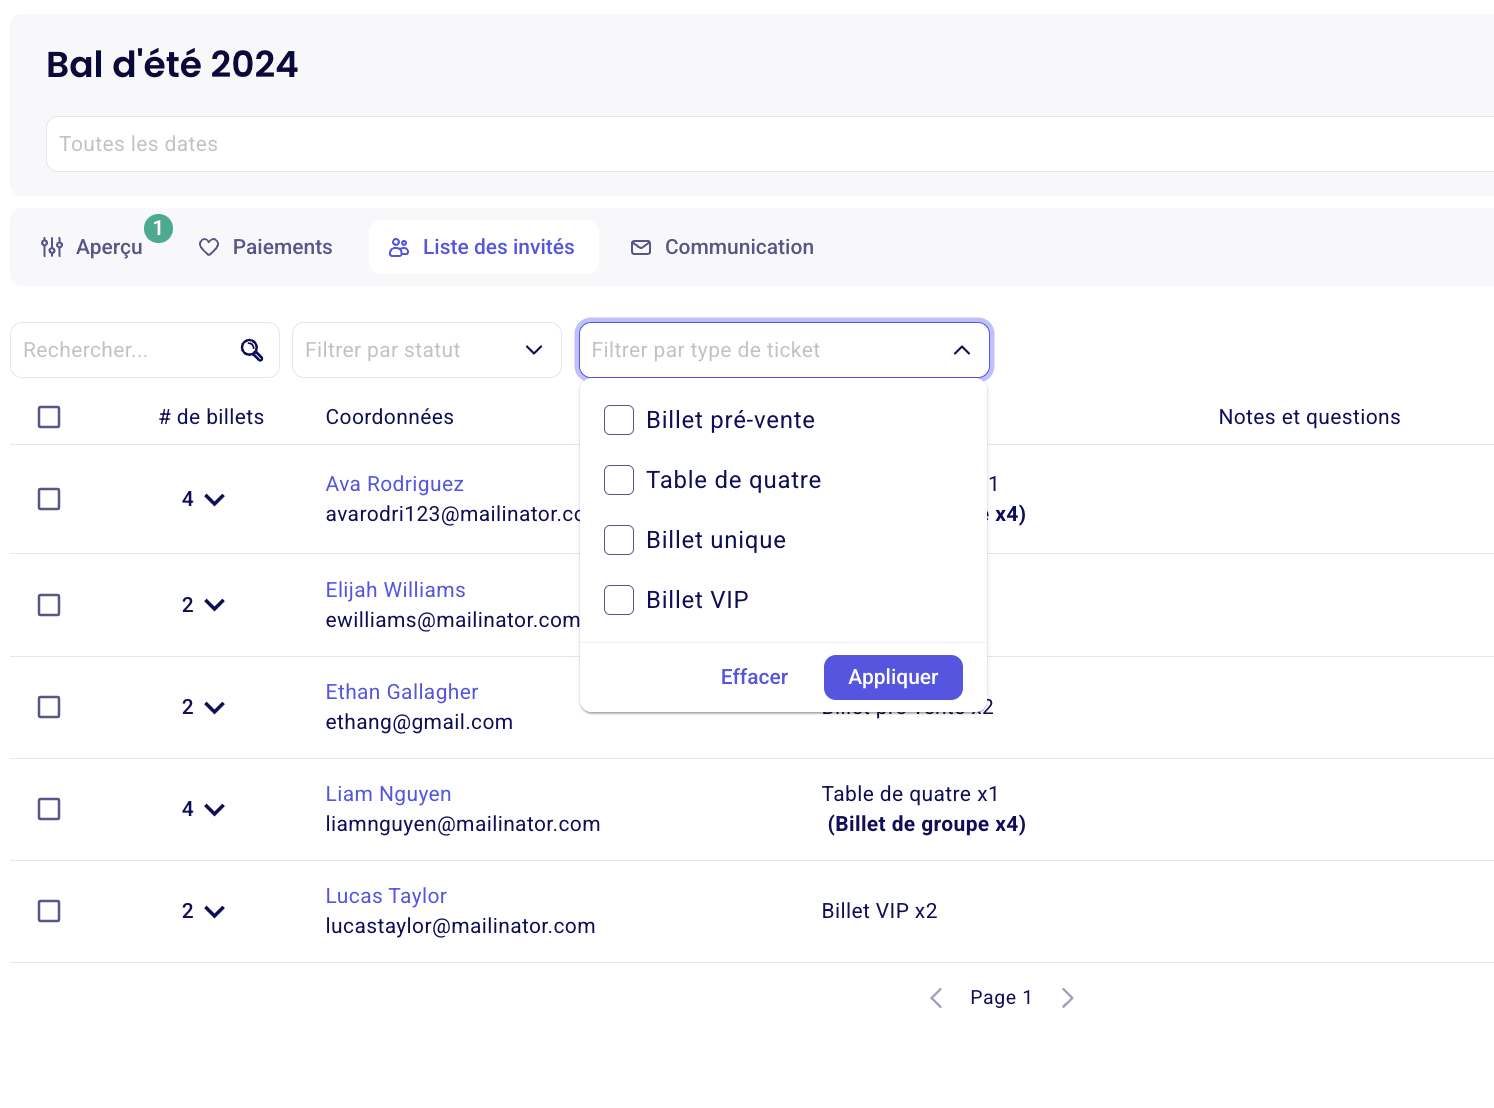Check the Table de quatre filter option
The width and height of the screenshot is (1494, 1108).
[619, 480]
